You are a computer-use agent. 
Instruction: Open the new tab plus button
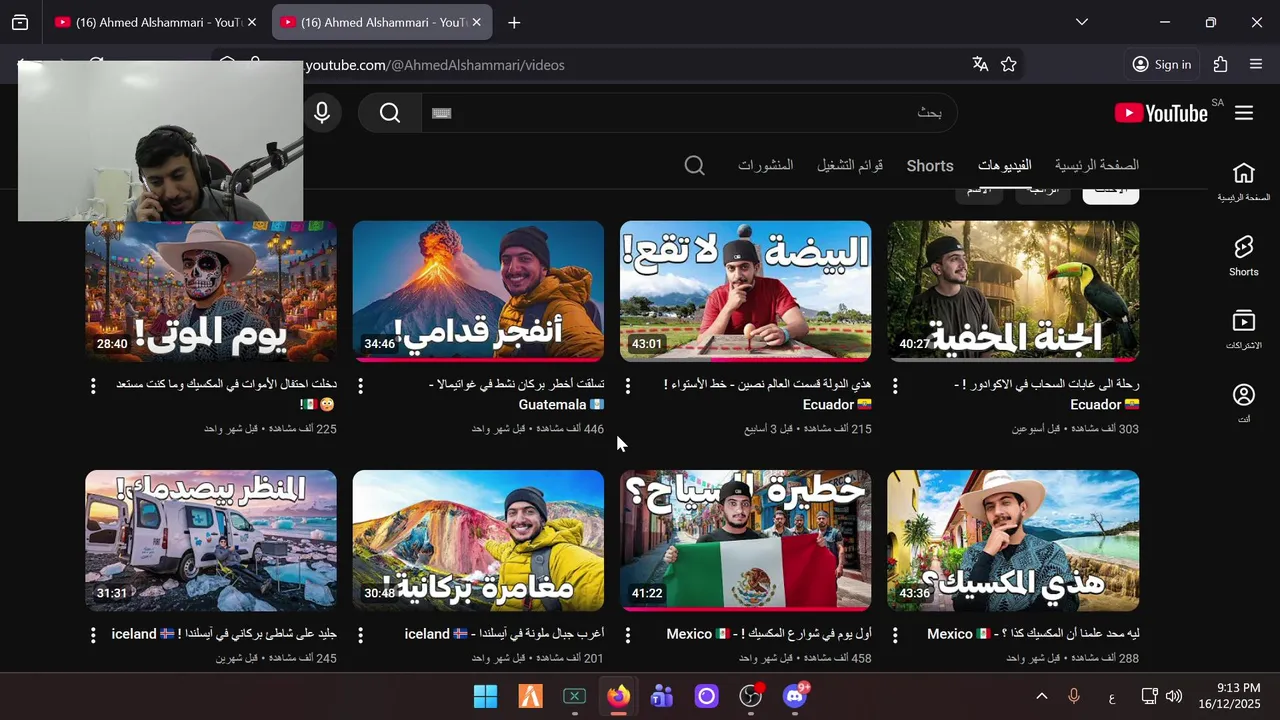pyautogui.click(x=514, y=22)
